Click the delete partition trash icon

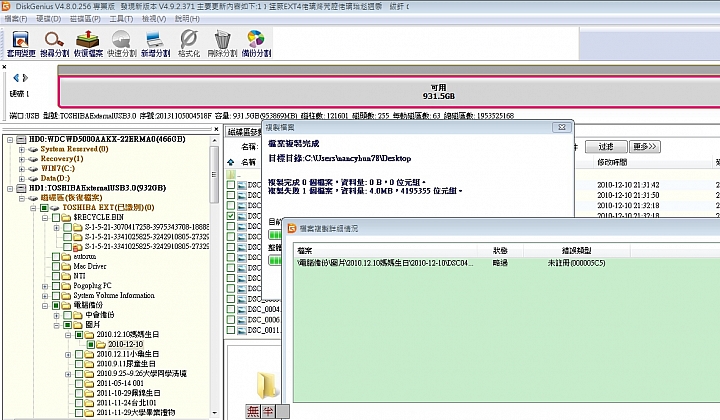[222, 40]
